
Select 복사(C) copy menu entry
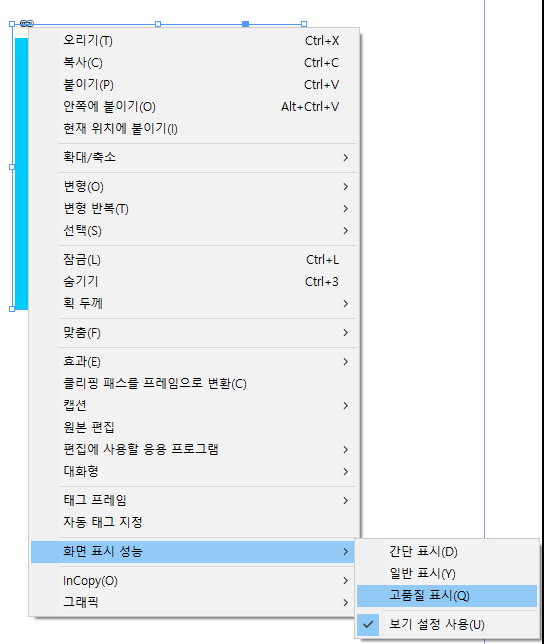[x=193, y=63]
